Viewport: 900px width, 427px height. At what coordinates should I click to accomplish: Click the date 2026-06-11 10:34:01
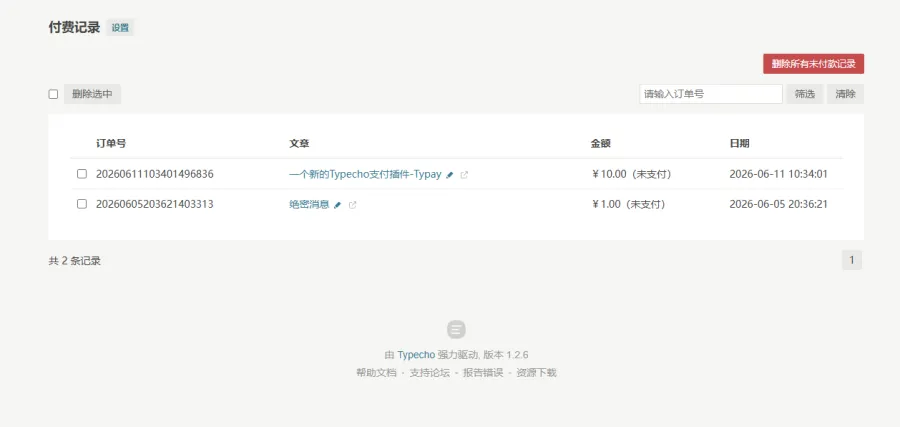coord(778,174)
